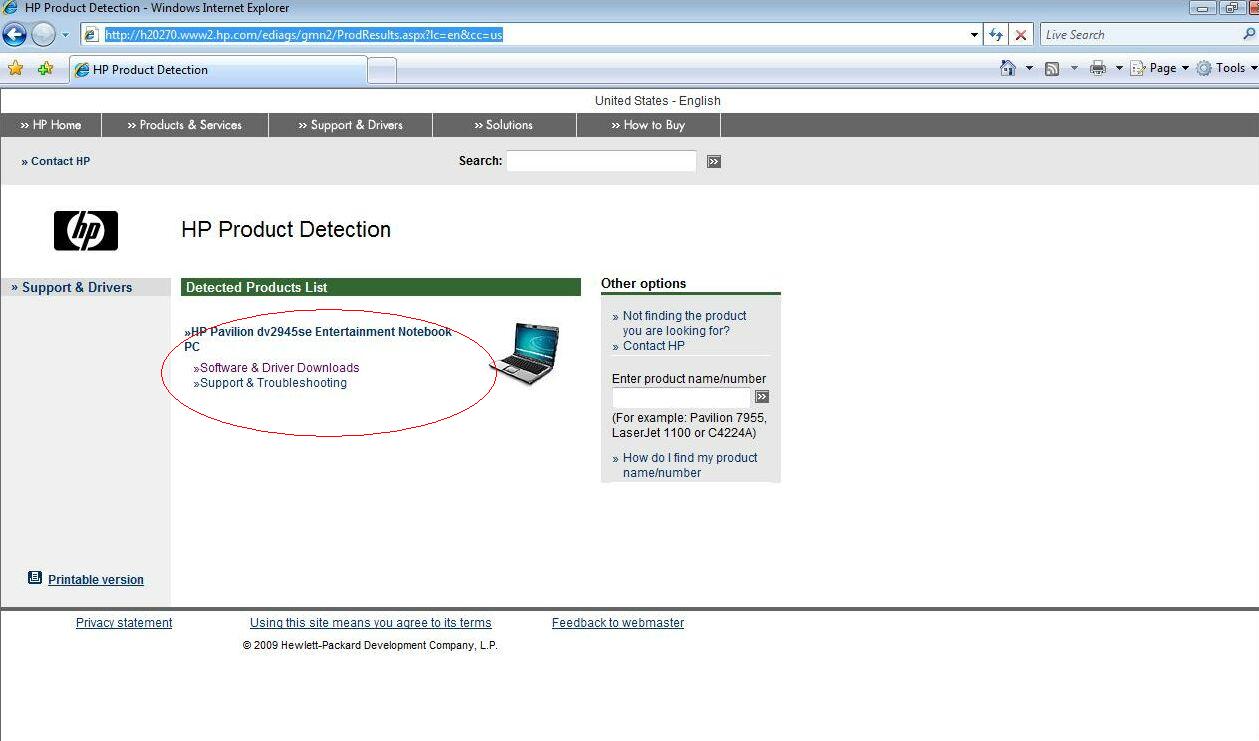The width and height of the screenshot is (1259, 741).
Task: Open the Feedback to webmaster link
Action: click(x=618, y=623)
